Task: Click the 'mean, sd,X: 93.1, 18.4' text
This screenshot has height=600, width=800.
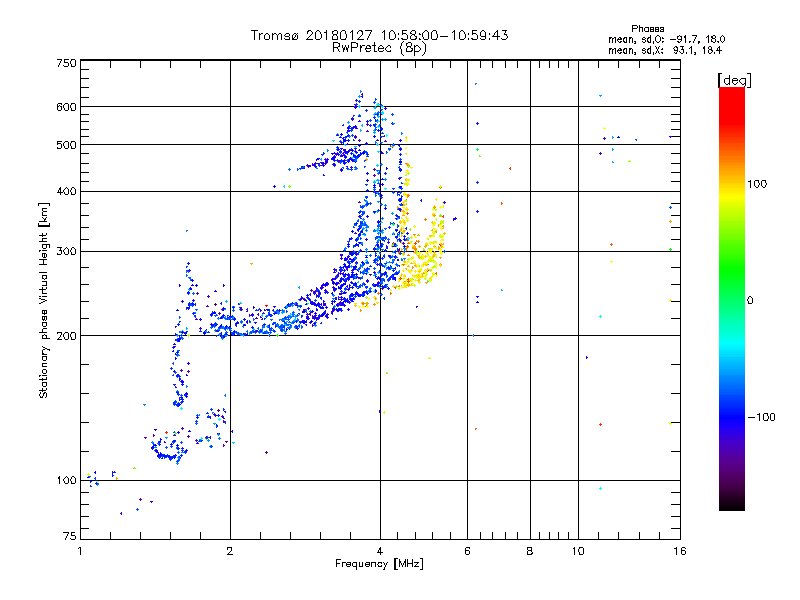Action: 665,50
